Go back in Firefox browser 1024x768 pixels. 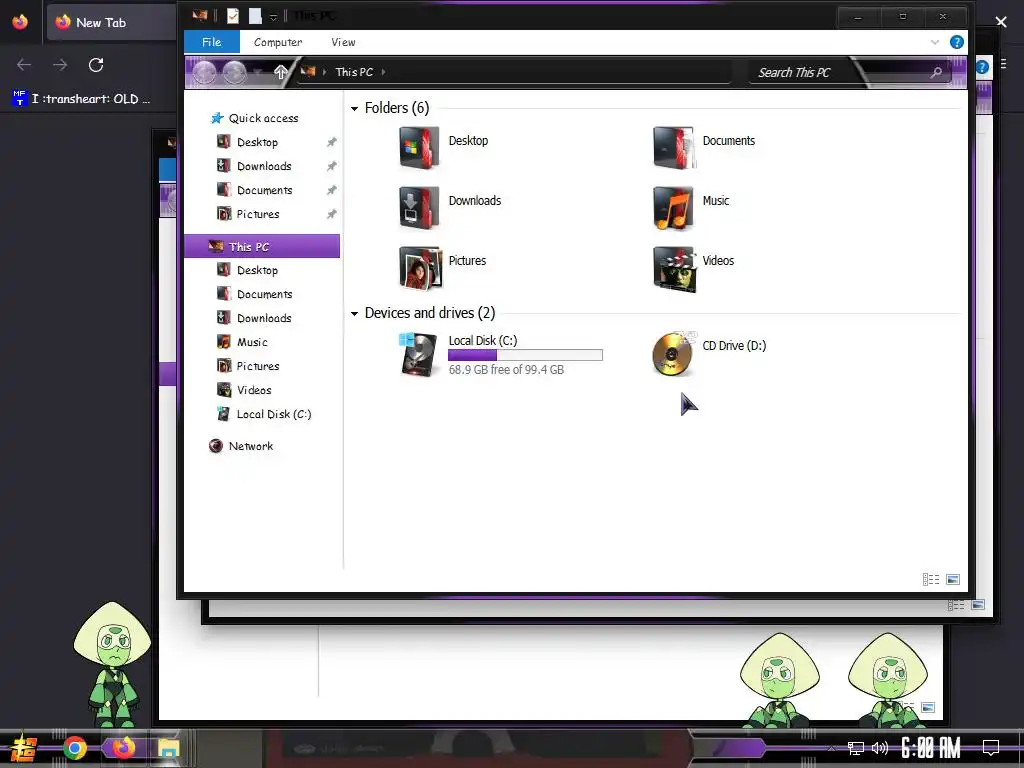24,65
